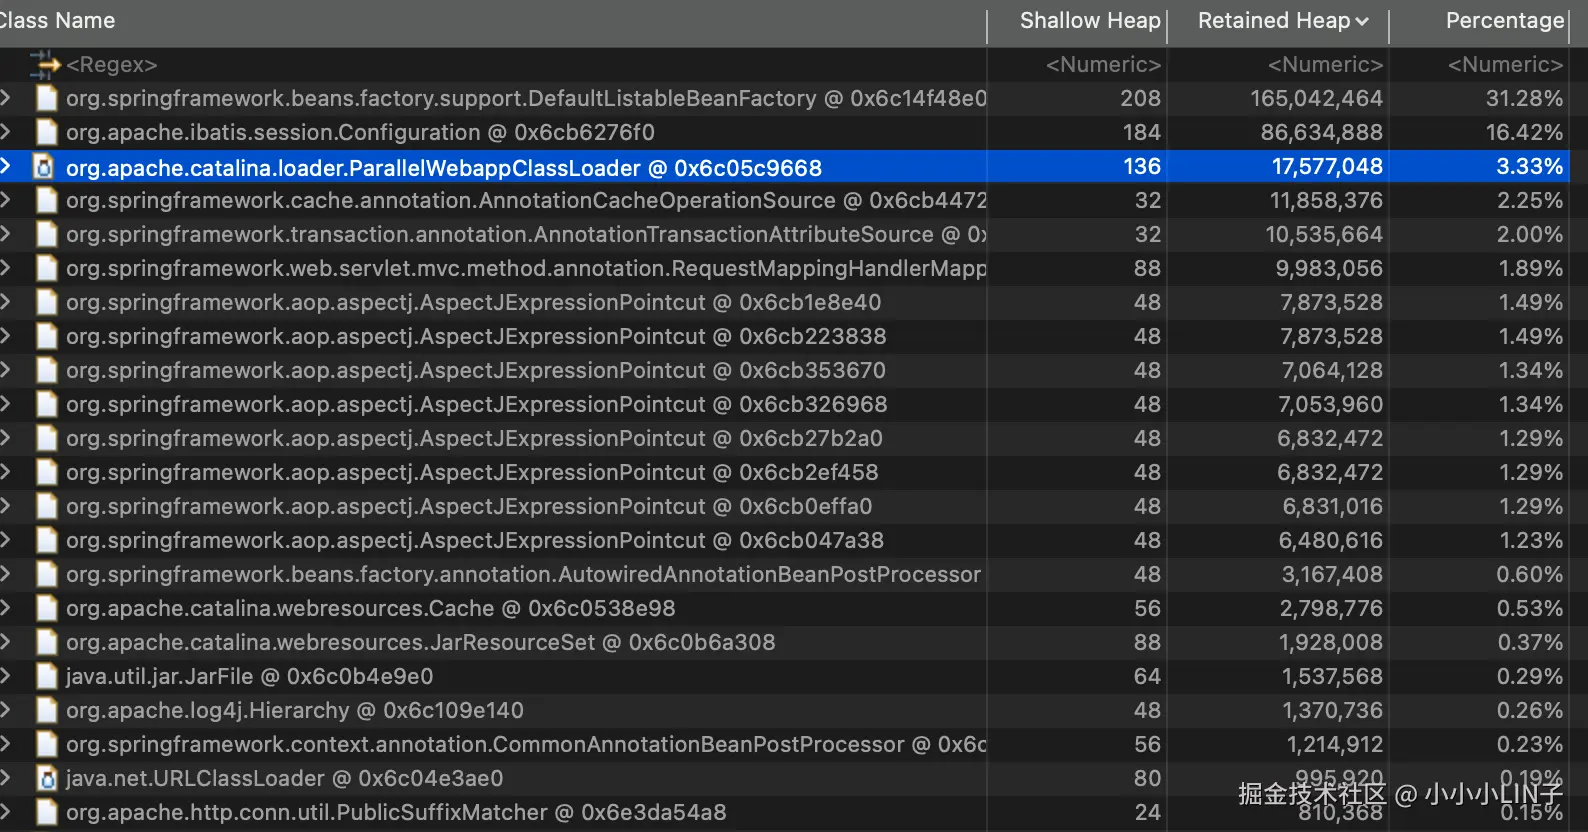Screen dimensions: 1588x832
Task: Select retained heap value 165,042,464
Action: [x=1316, y=98]
